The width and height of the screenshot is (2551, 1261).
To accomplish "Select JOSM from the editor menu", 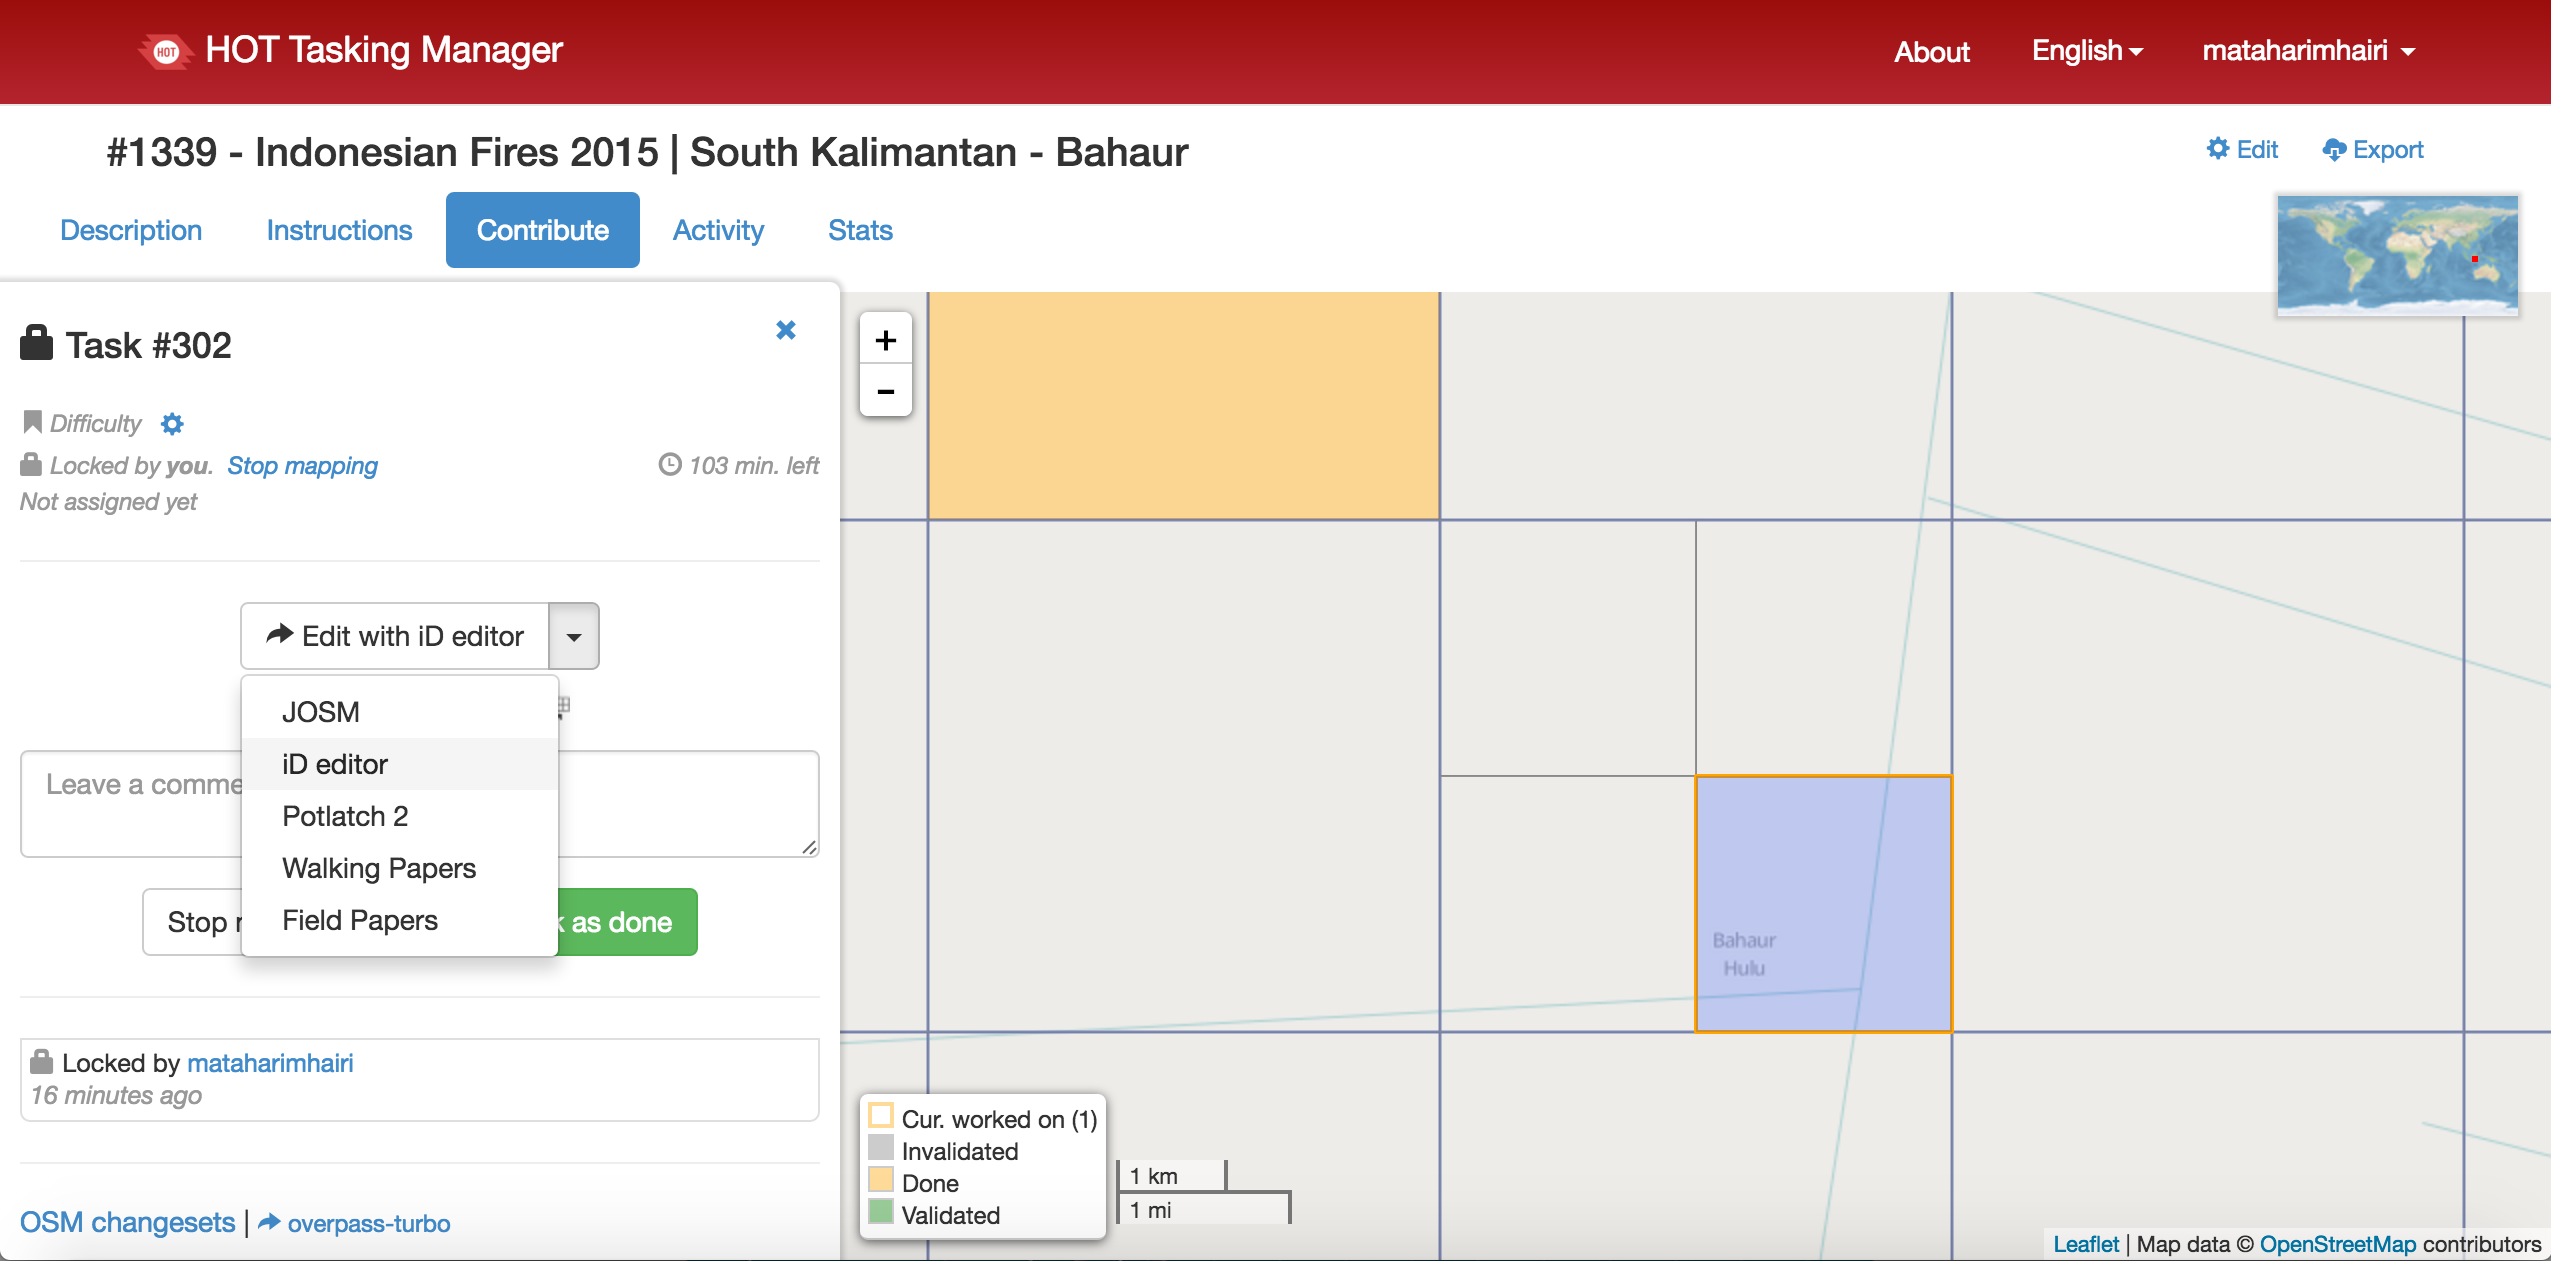I will click(320, 712).
